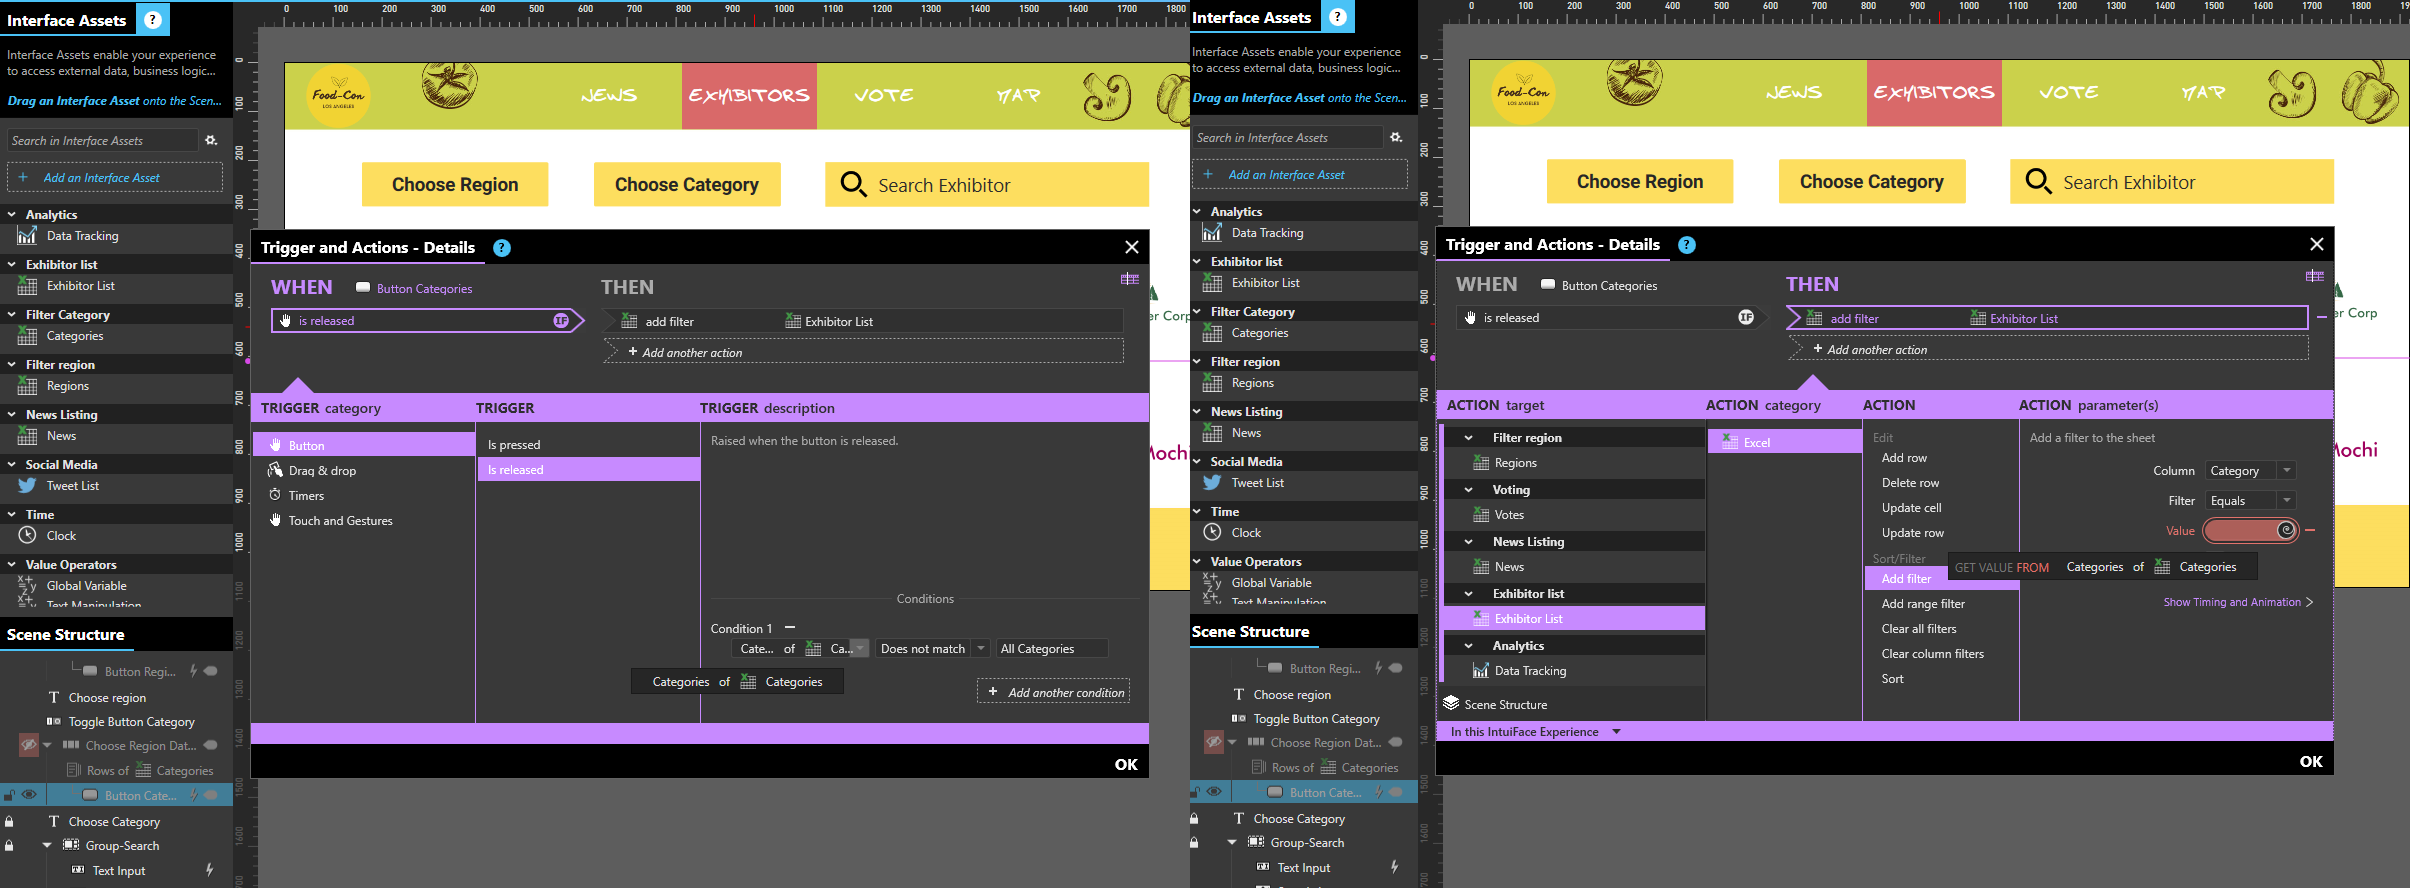The width and height of the screenshot is (2410, 888).
Task: Expand the 'In this IntuiFace Experience' dropdown
Action: (1616, 732)
